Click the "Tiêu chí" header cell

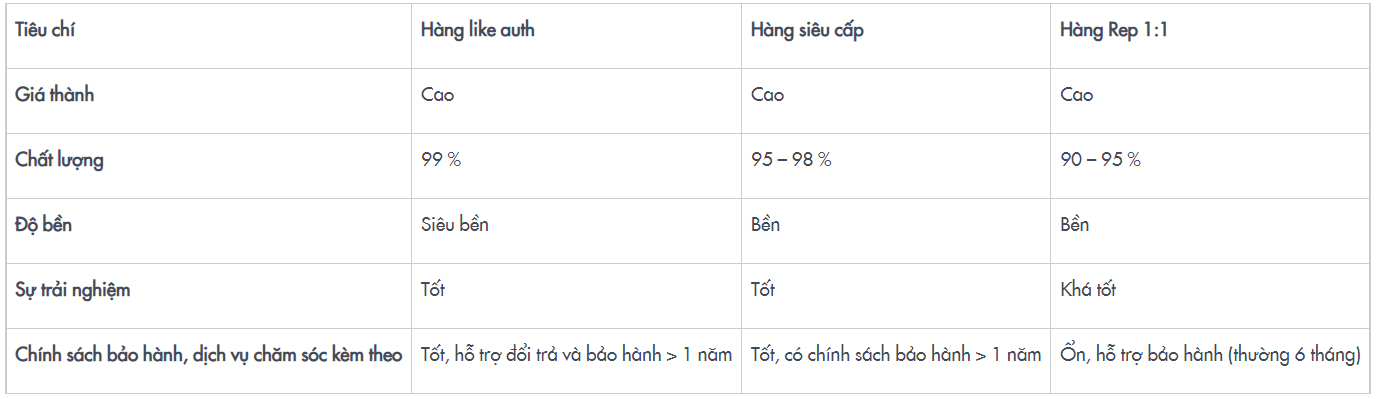(x=45, y=30)
